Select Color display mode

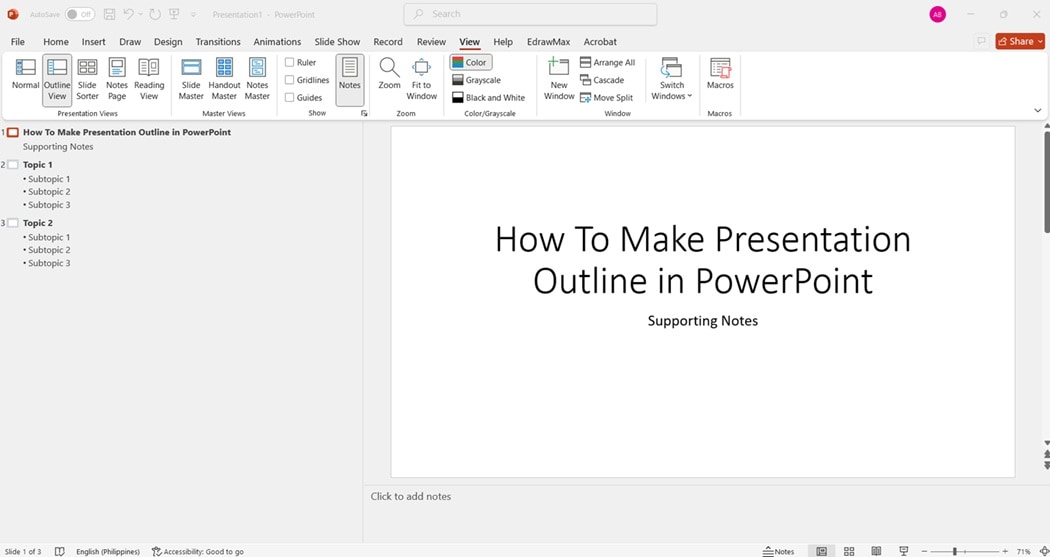pos(470,62)
